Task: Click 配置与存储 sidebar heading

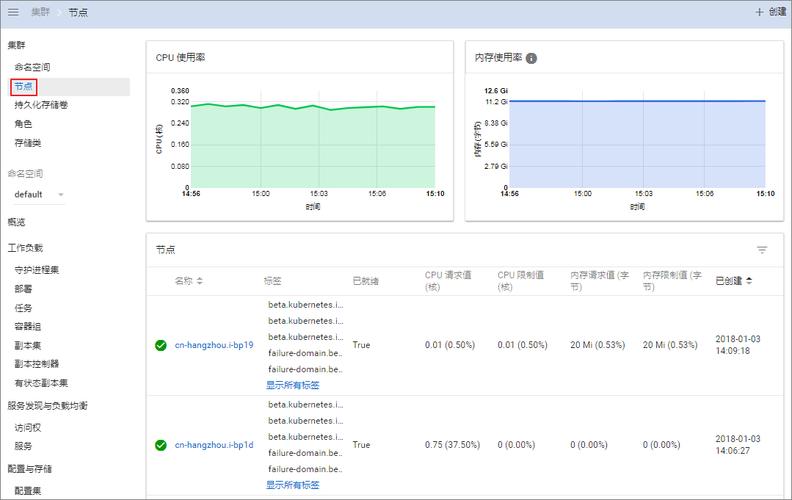Action: pyautogui.click(x=30, y=469)
